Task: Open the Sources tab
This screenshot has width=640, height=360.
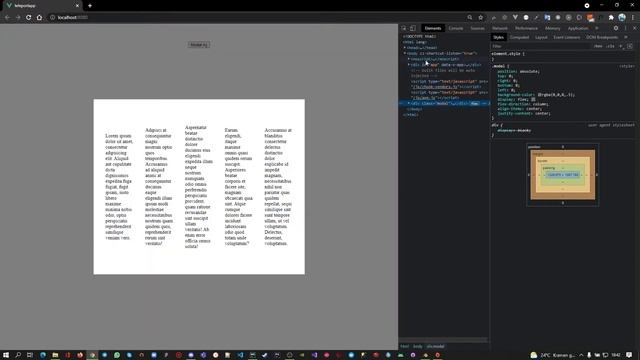Action: pos(477,28)
